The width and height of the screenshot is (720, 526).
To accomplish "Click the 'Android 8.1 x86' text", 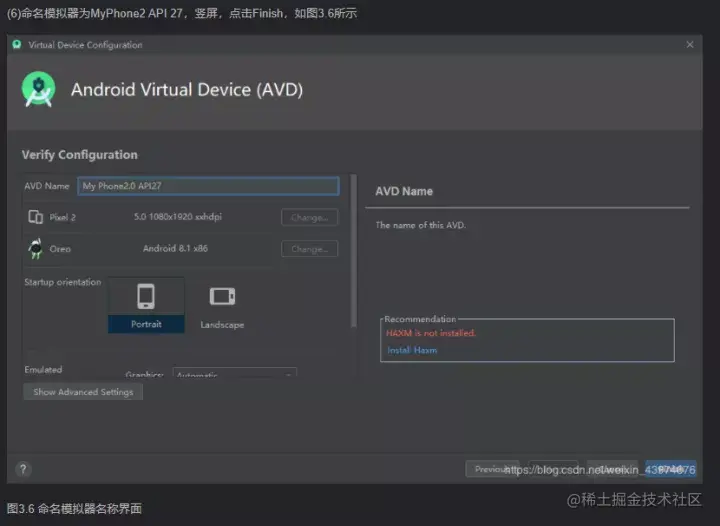I will point(175,248).
